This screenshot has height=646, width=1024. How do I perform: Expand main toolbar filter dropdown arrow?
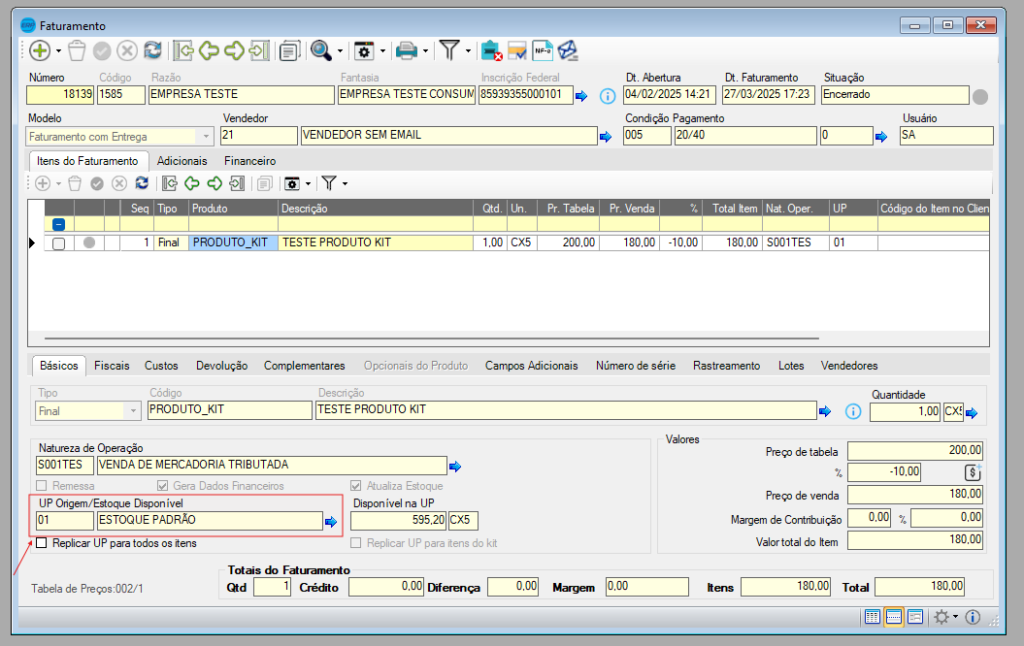(468, 51)
